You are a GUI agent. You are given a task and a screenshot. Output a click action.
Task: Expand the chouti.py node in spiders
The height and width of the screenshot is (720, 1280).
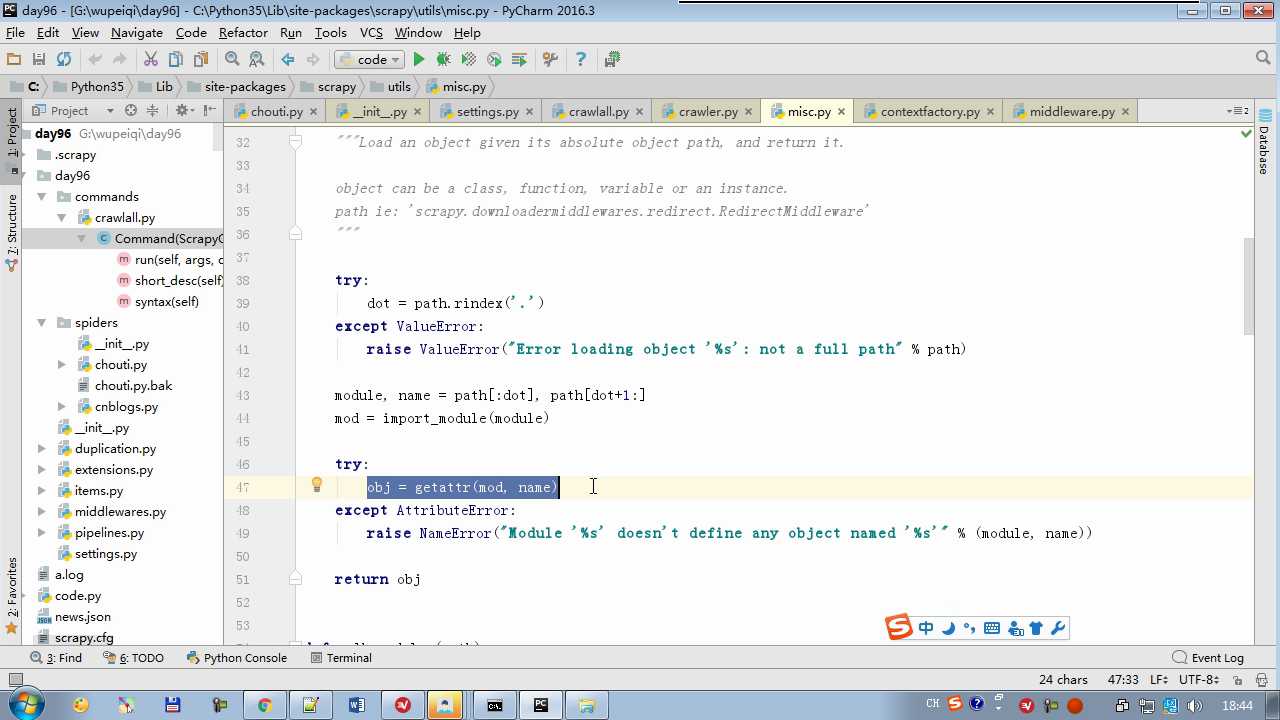(62, 365)
